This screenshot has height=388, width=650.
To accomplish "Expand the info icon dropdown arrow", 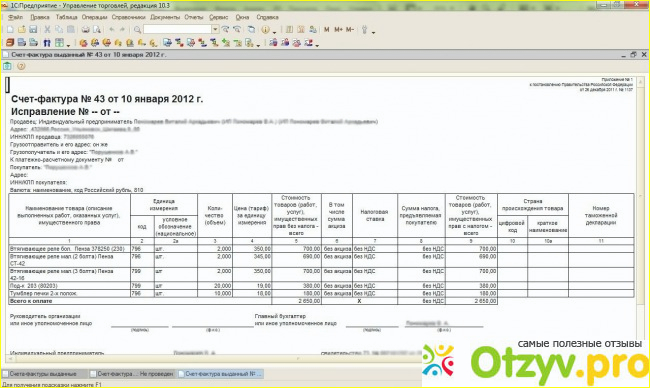I will pyautogui.click(x=274, y=32).
